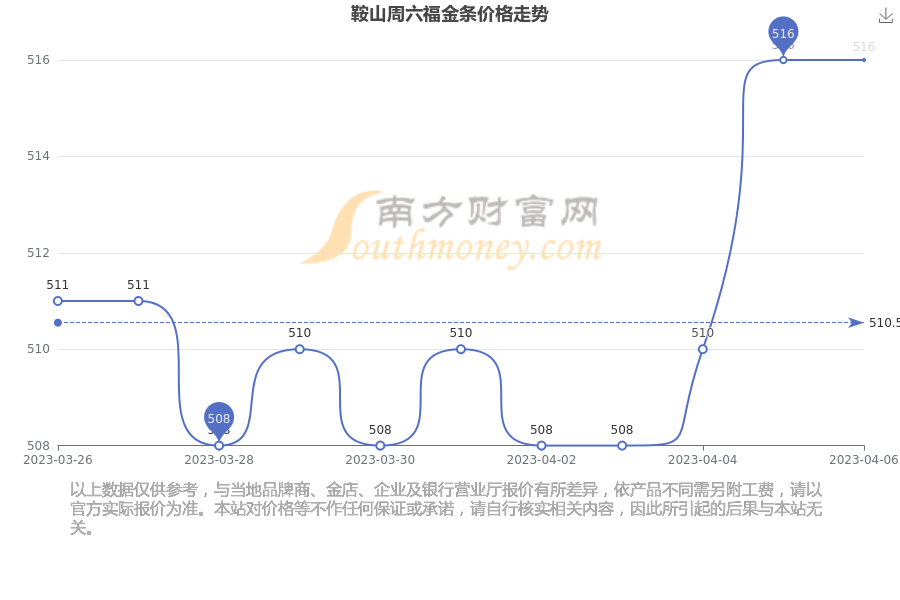Viewport: 900px width, 600px height.
Task: Select the 508 data point on 2023-04-02
Action: 541,446
